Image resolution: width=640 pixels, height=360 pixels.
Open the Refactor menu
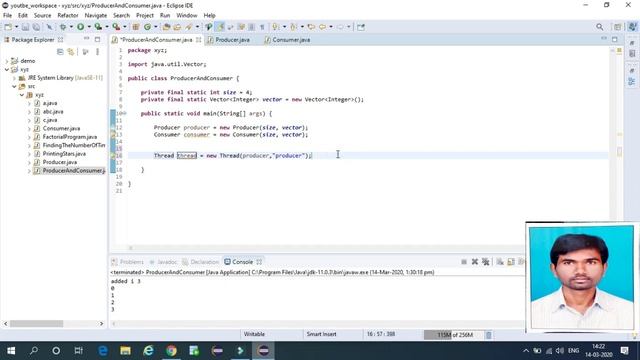[x=68, y=15]
